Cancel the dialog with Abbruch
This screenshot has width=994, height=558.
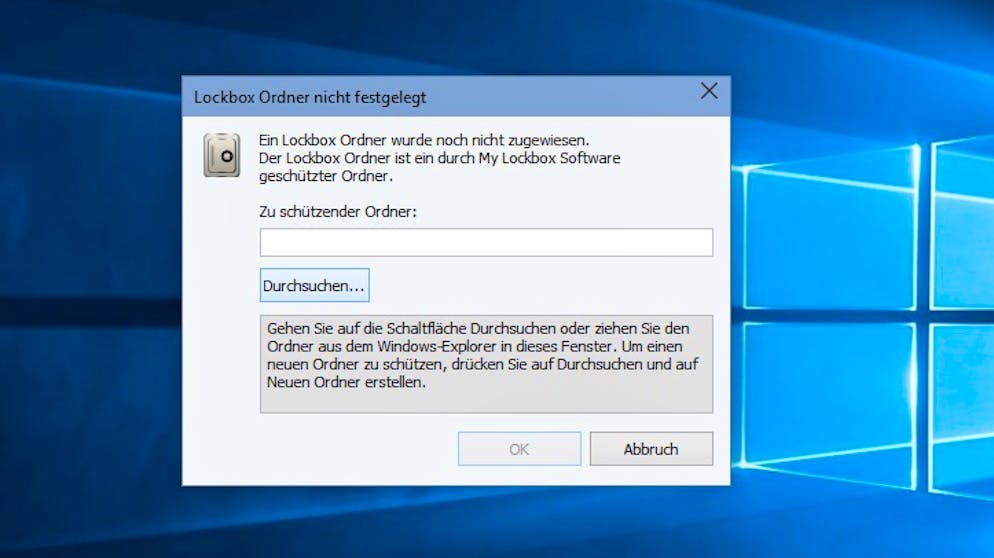651,449
